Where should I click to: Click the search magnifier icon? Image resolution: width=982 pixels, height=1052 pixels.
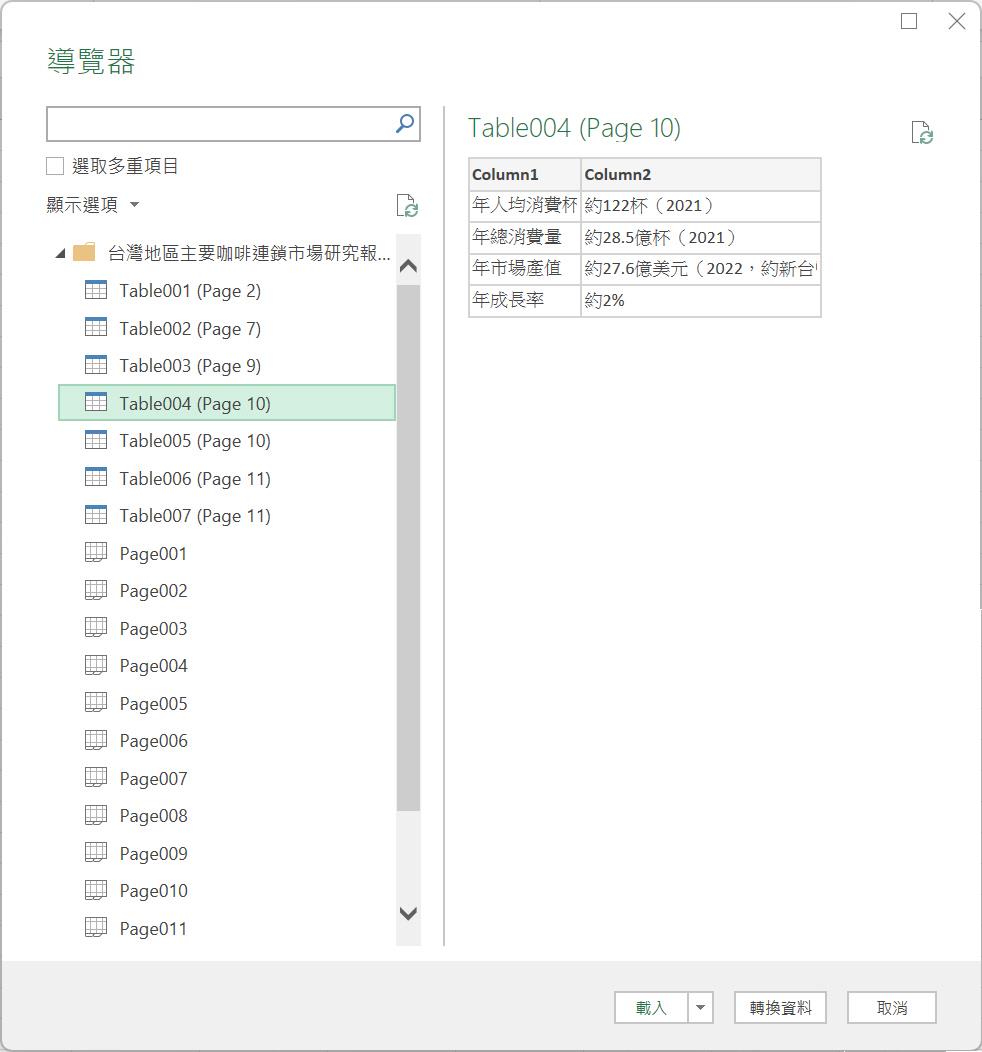(x=405, y=124)
